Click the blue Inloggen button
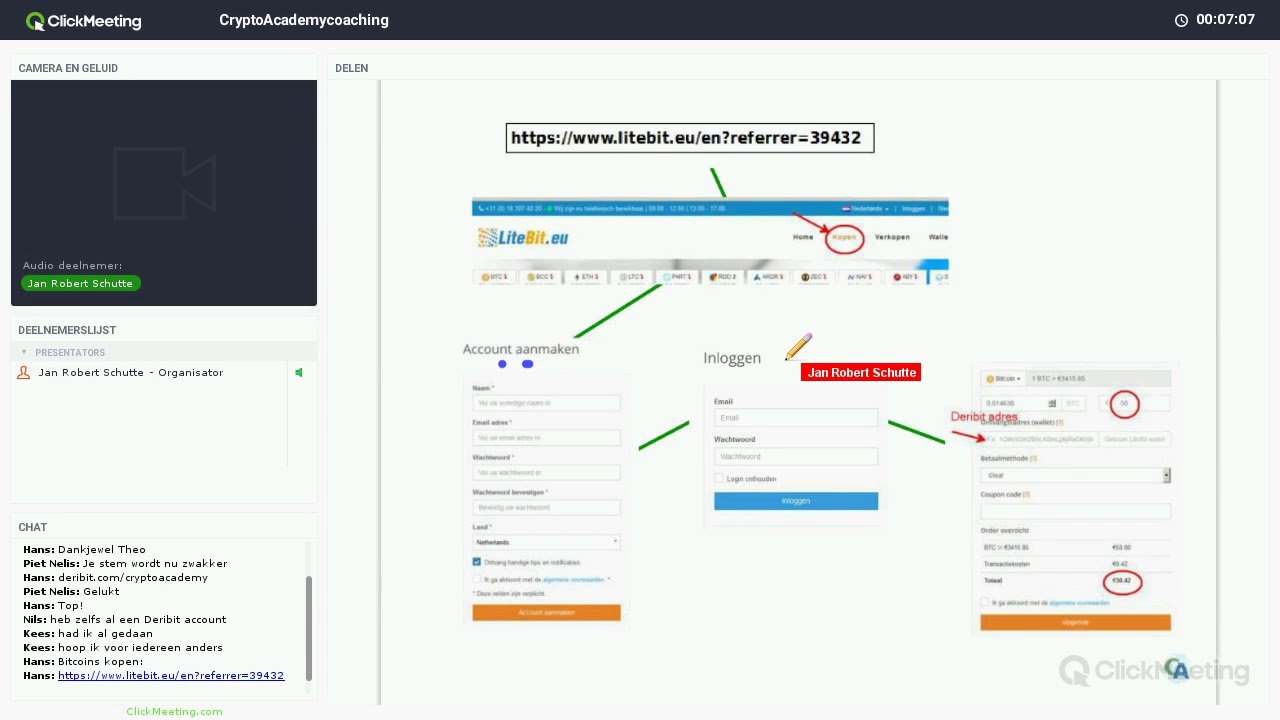This screenshot has width=1280, height=720. tap(796, 501)
